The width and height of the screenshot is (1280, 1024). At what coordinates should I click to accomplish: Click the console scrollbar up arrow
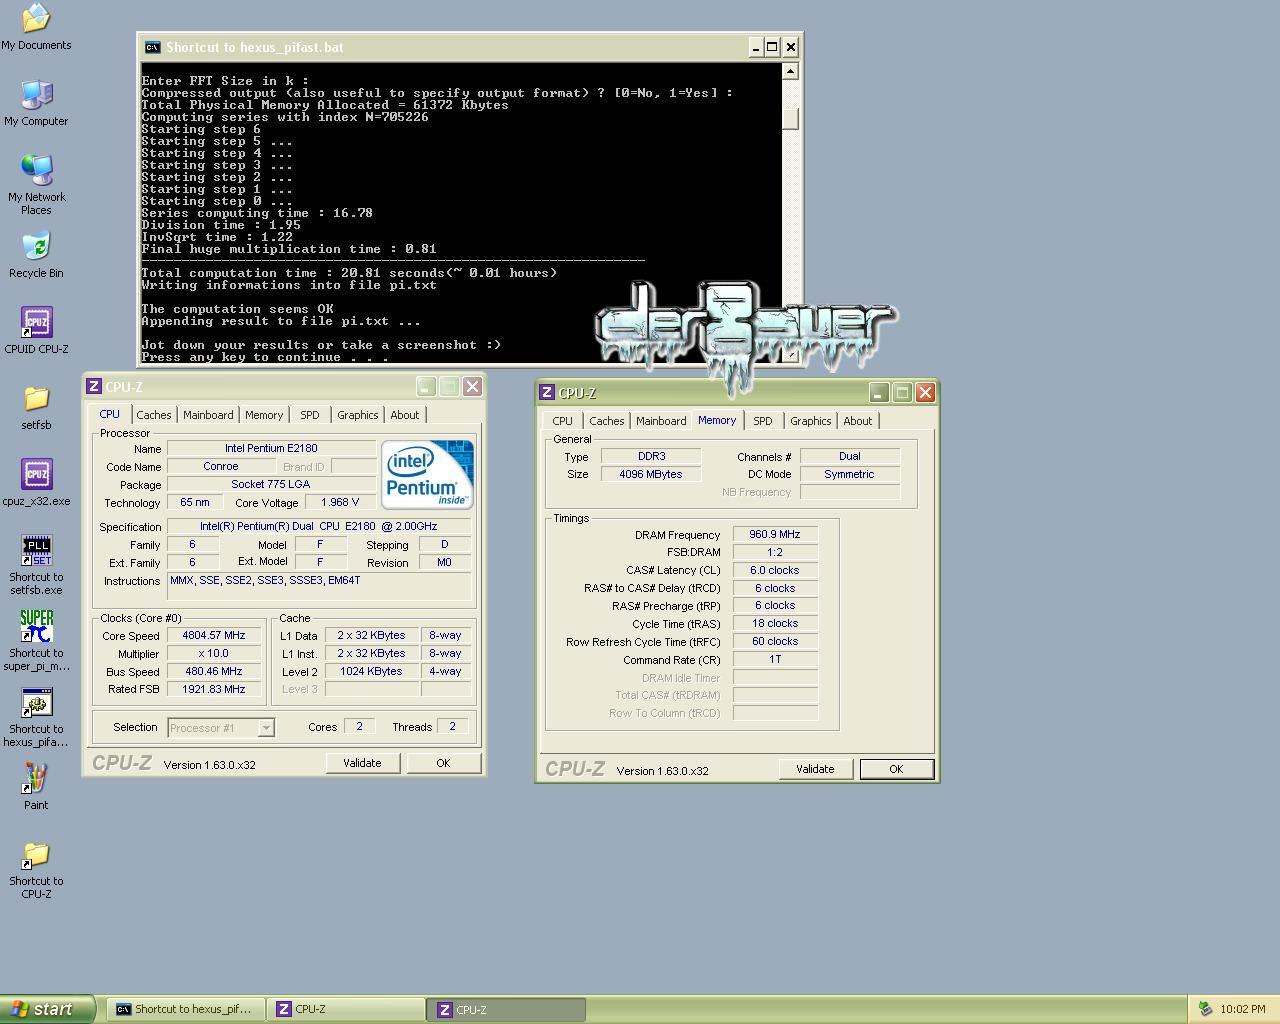[x=790, y=71]
